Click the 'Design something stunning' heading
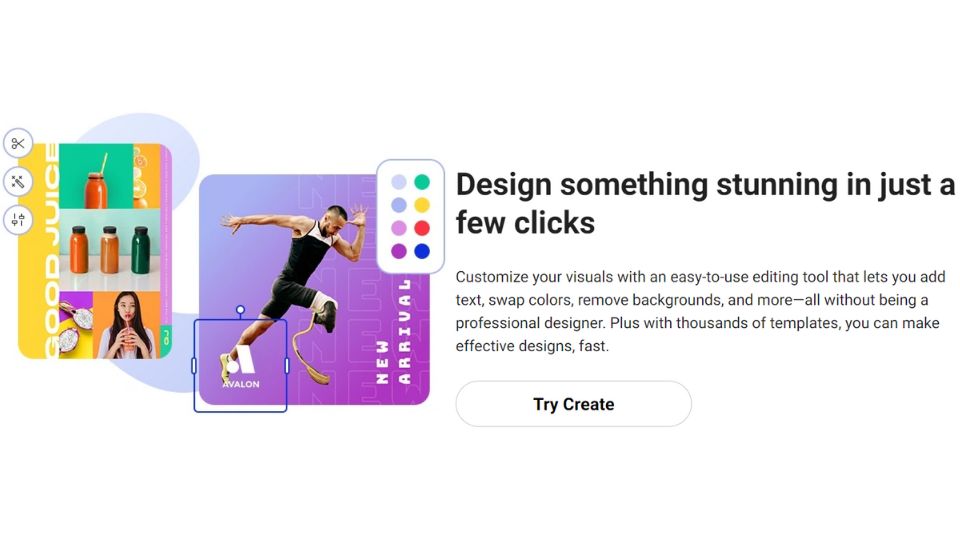The image size is (960, 540). [705, 203]
